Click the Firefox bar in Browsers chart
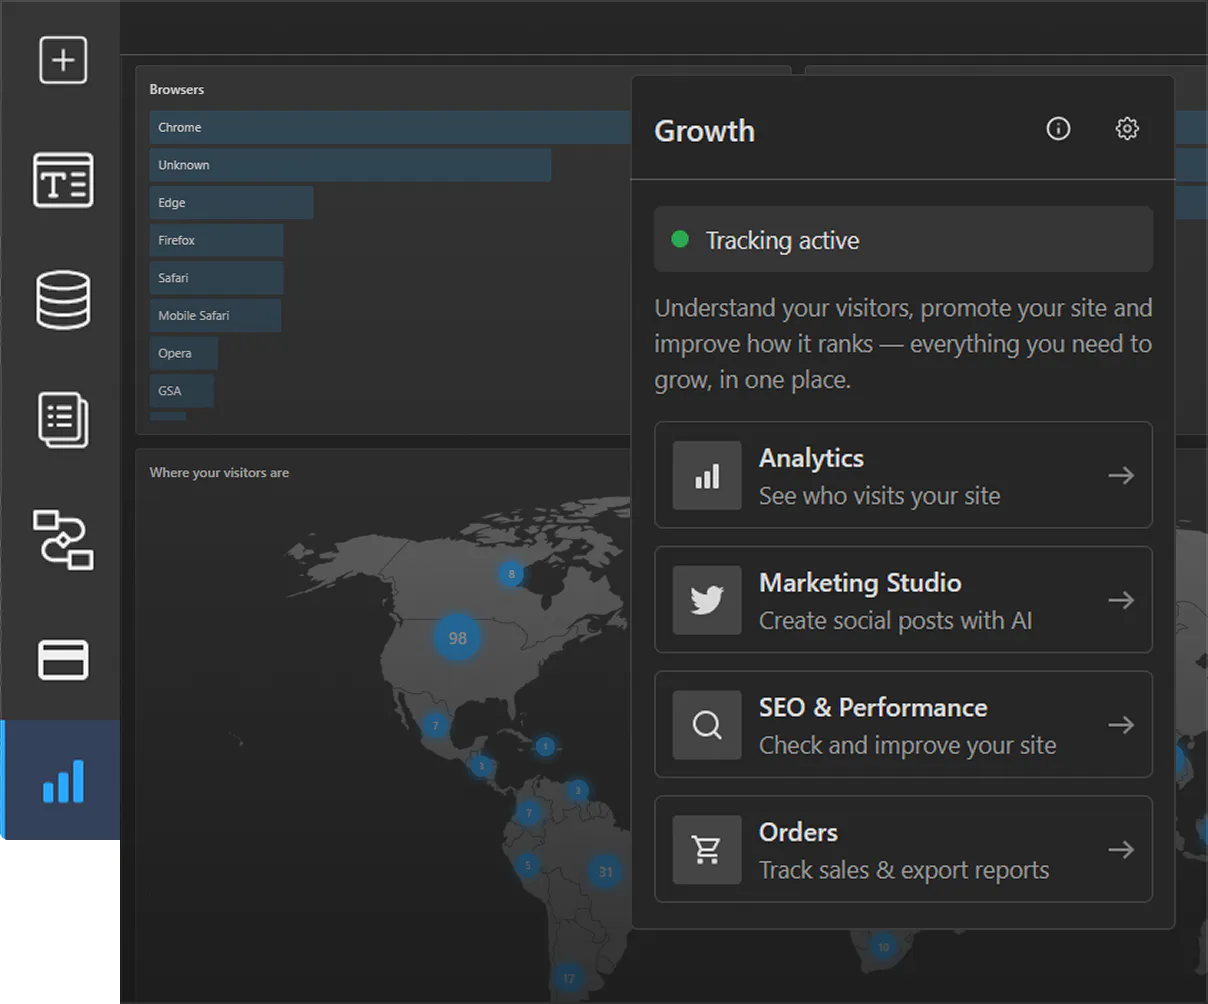This screenshot has width=1208, height=1004. 216,240
